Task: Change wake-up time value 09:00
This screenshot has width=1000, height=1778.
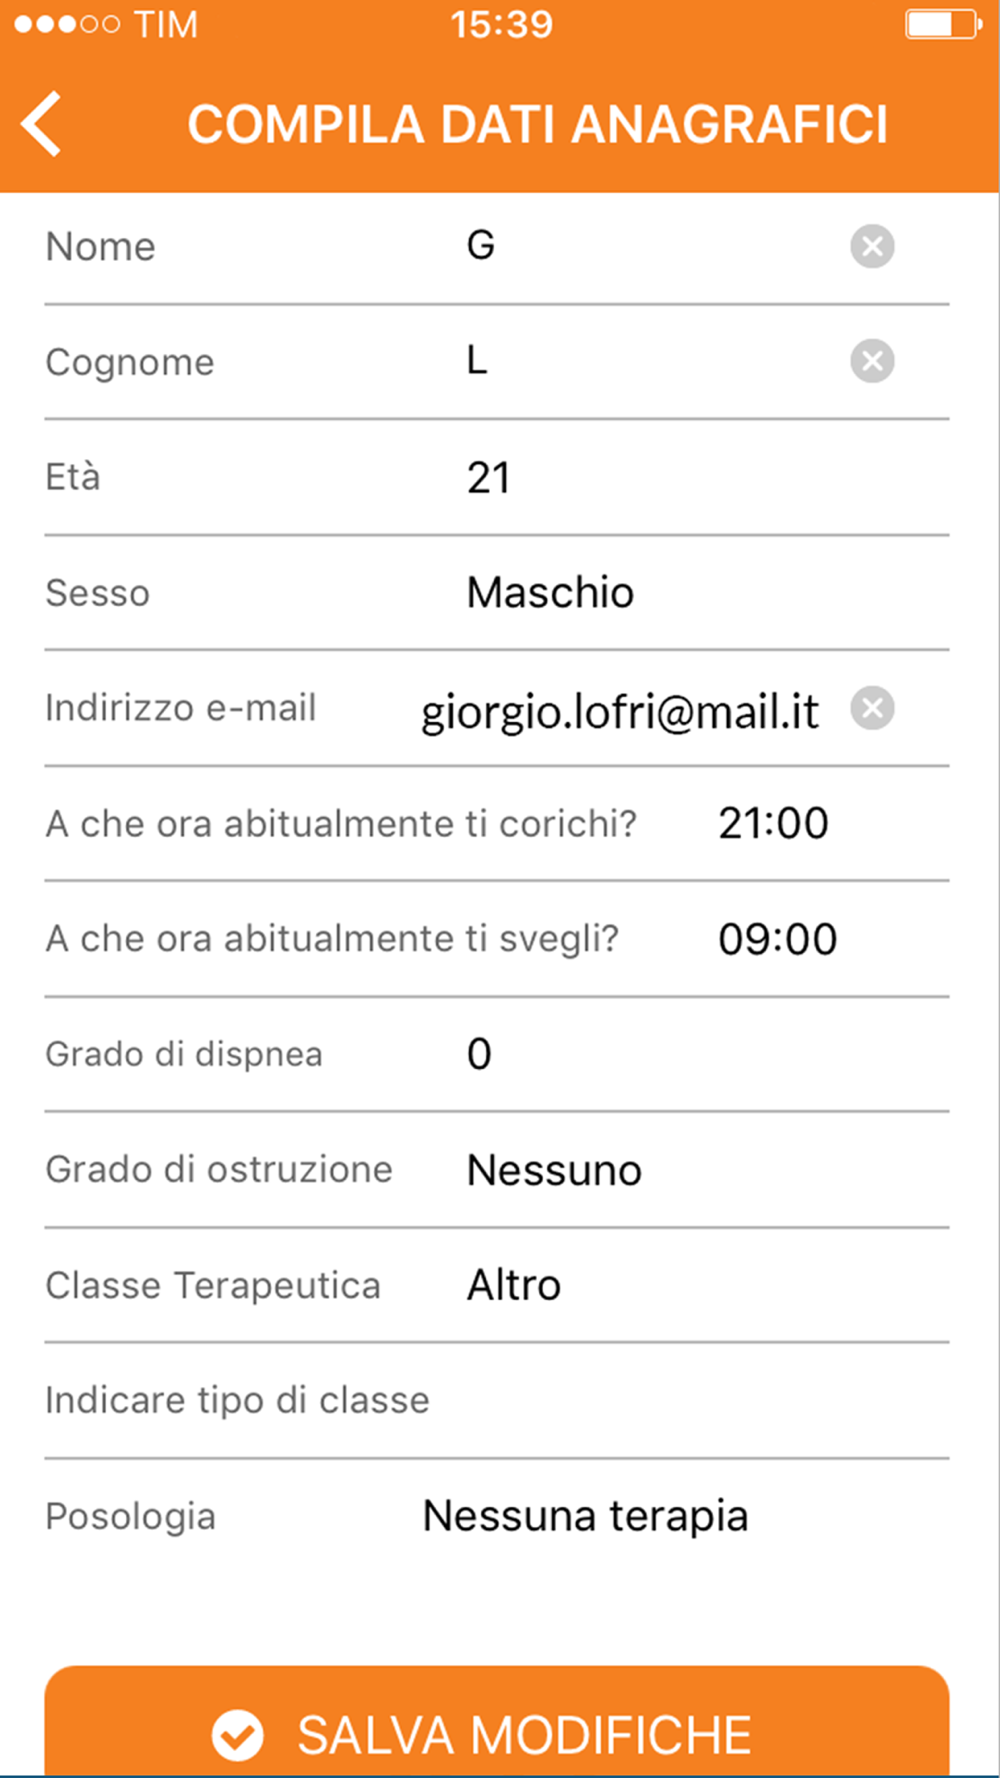Action: click(778, 939)
